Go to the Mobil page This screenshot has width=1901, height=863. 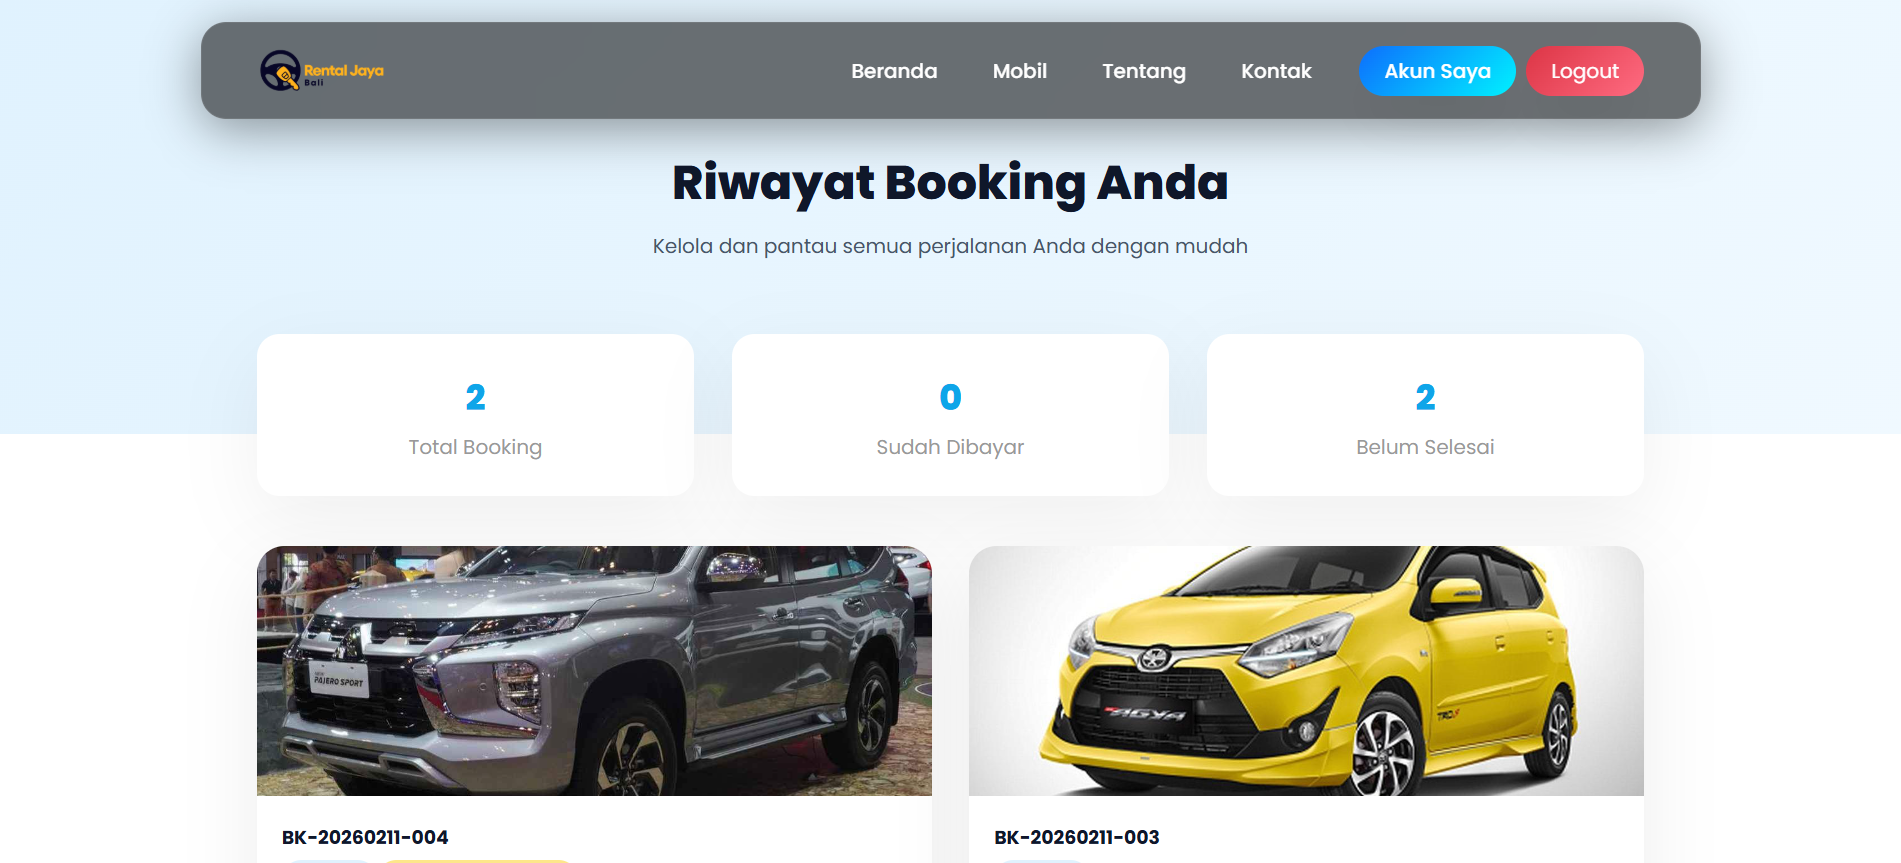point(1019,71)
